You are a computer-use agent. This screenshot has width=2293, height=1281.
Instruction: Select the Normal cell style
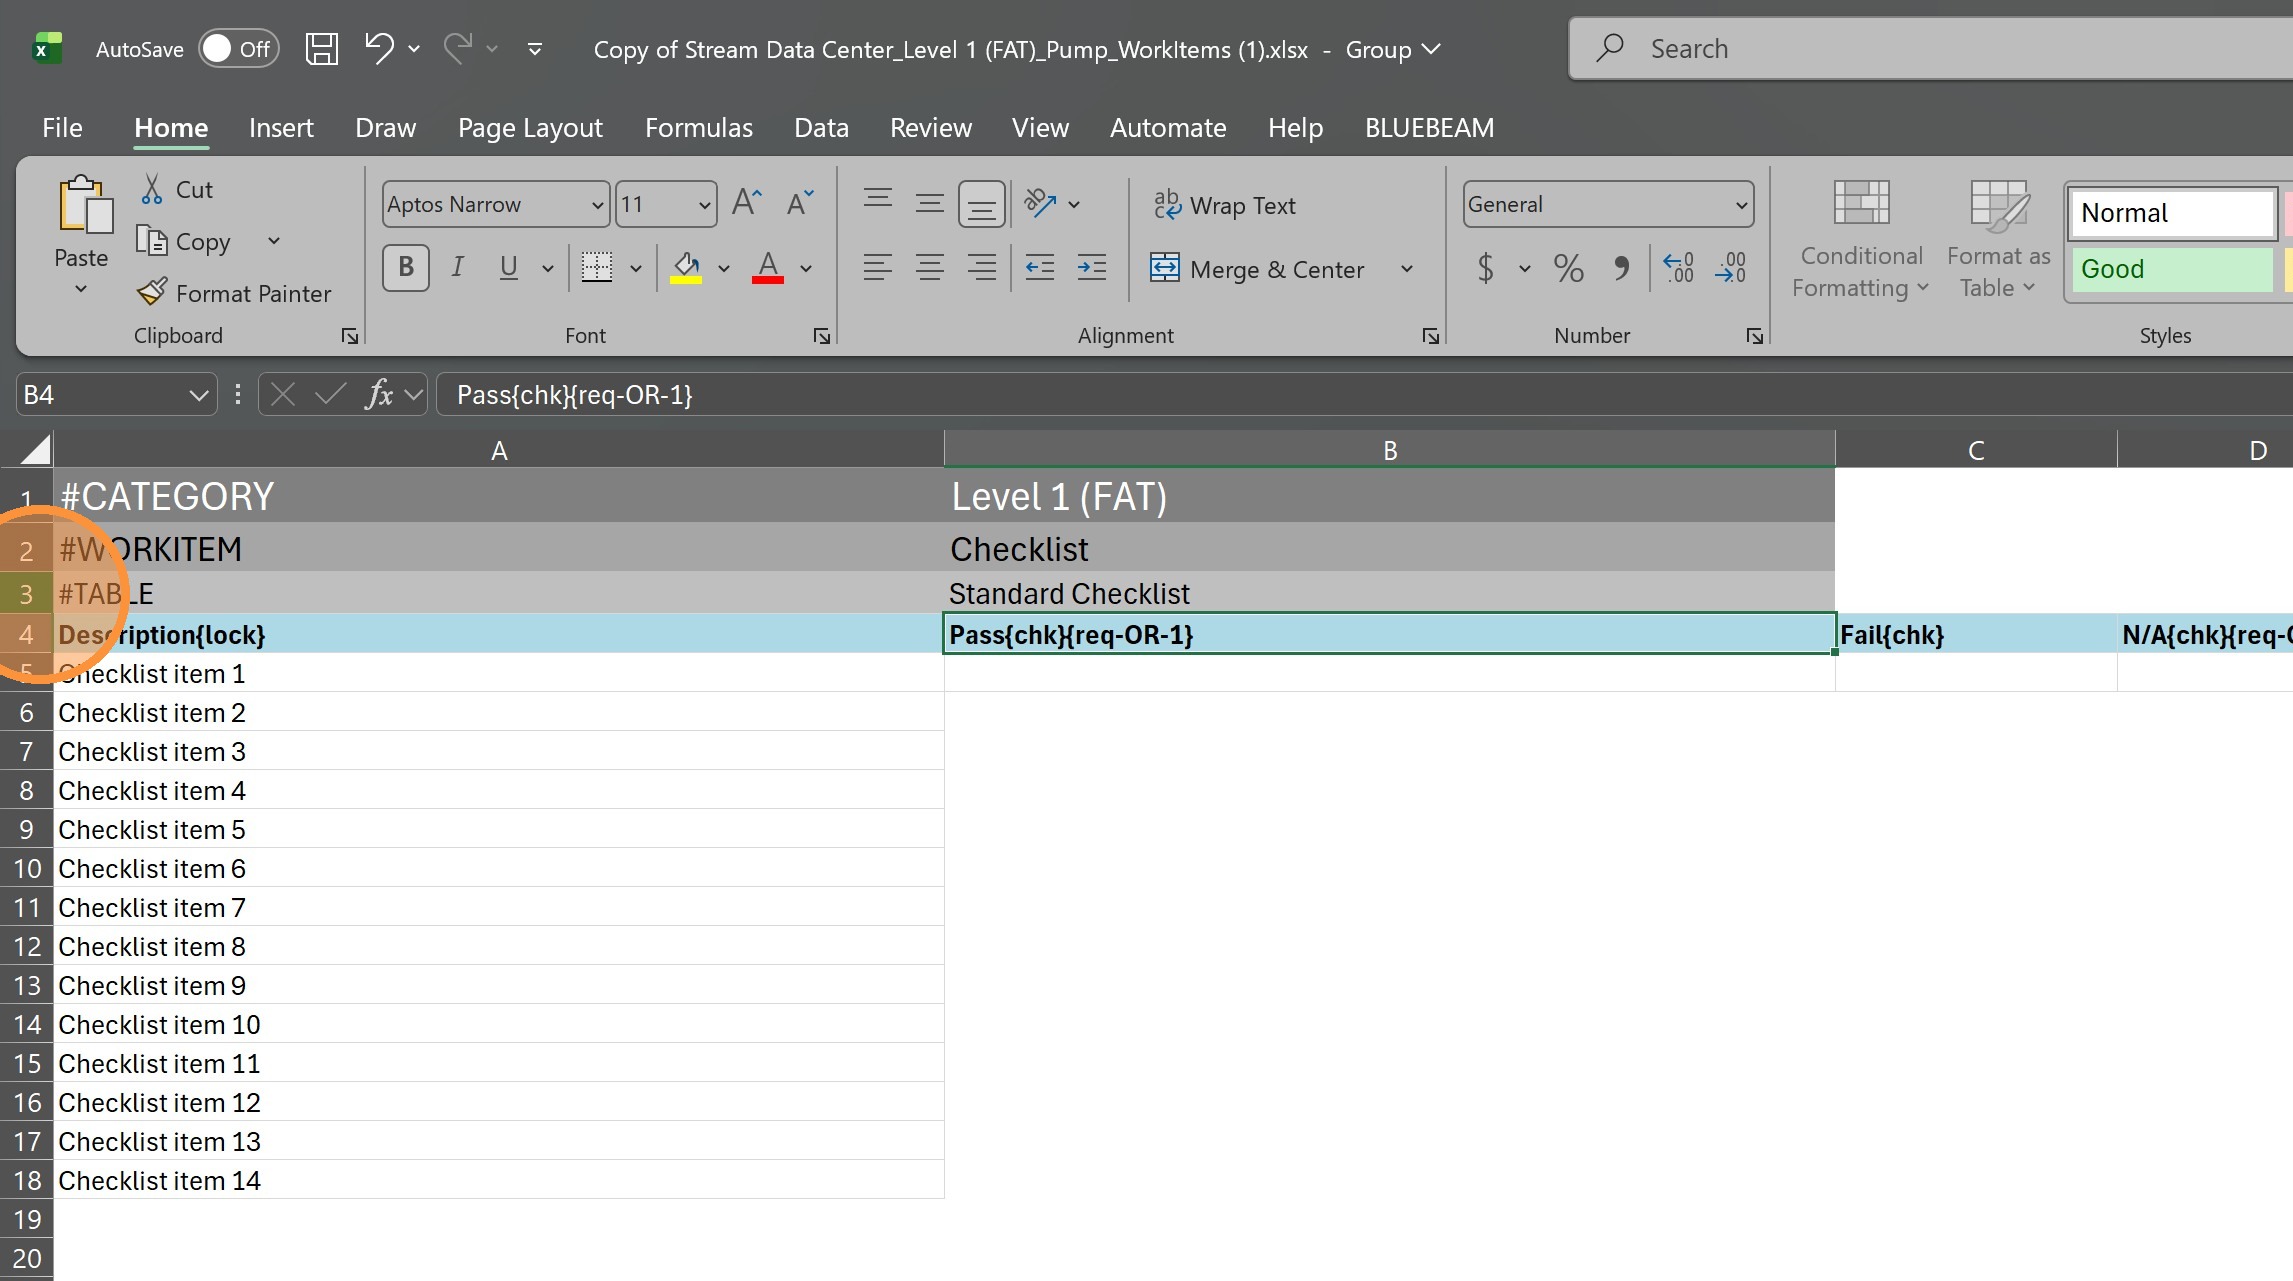click(2173, 213)
